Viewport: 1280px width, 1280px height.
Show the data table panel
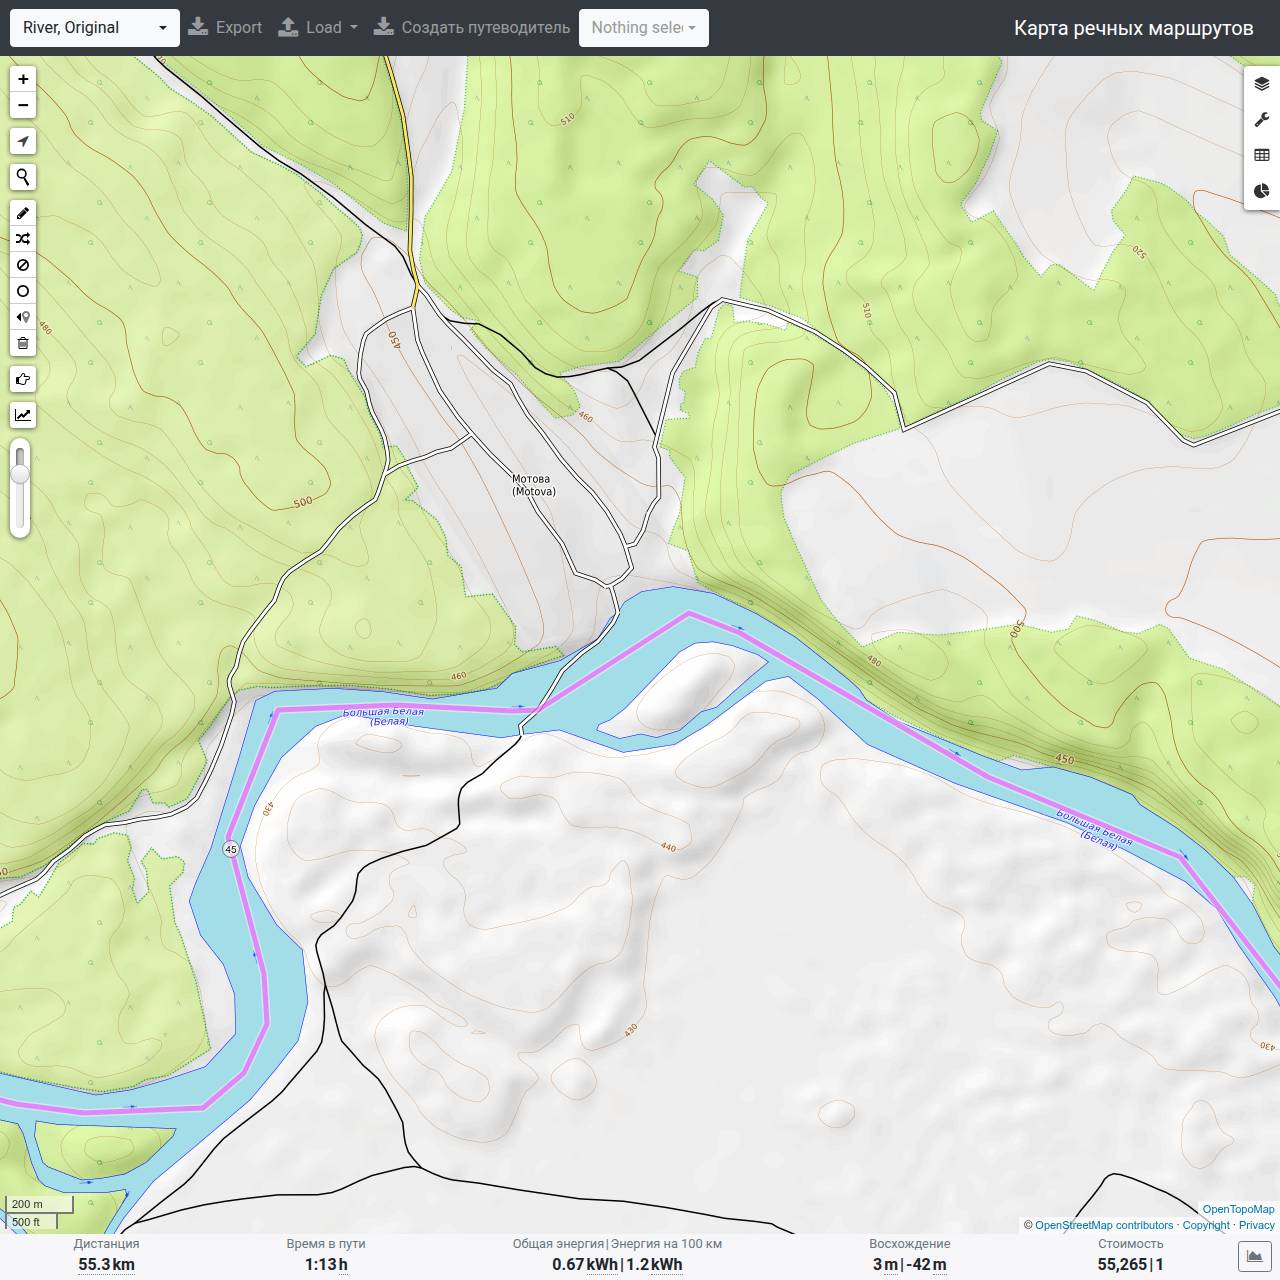point(1262,155)
